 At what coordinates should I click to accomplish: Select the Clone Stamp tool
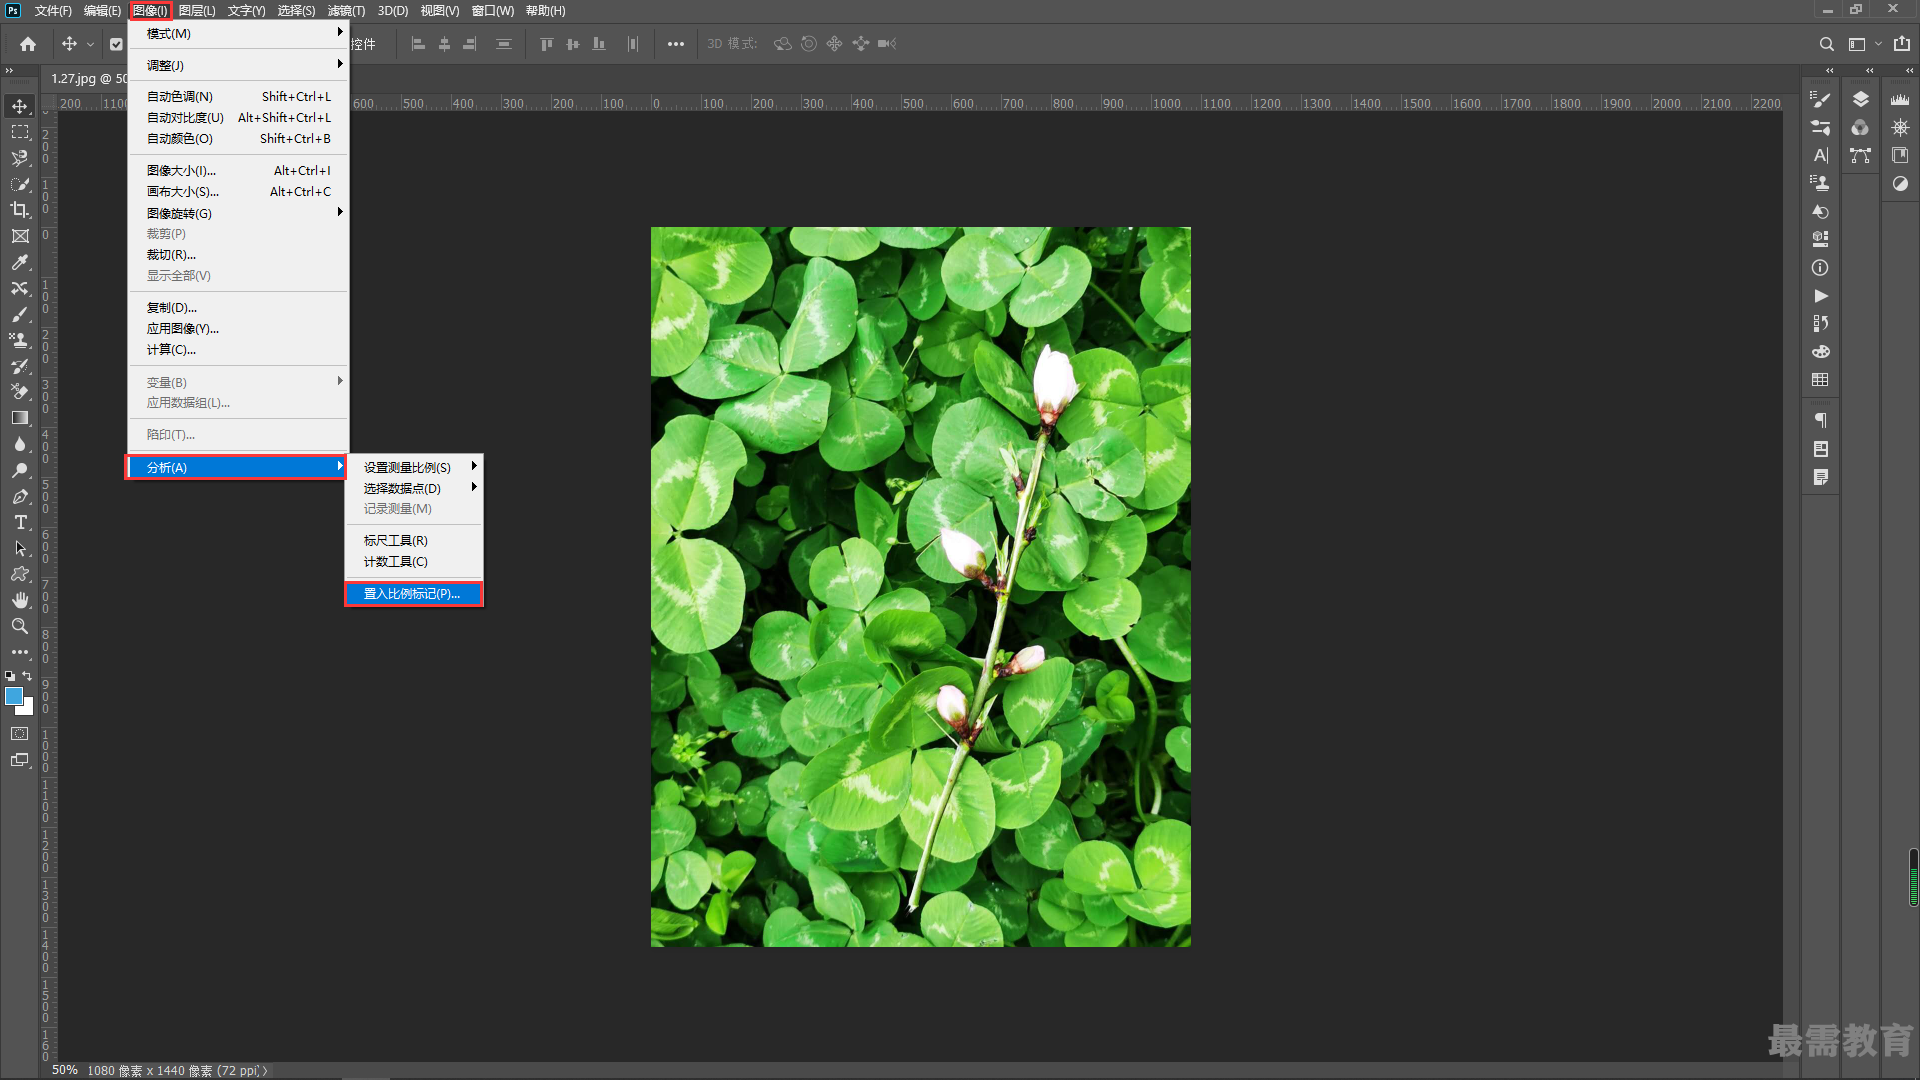tap(20, 340)
